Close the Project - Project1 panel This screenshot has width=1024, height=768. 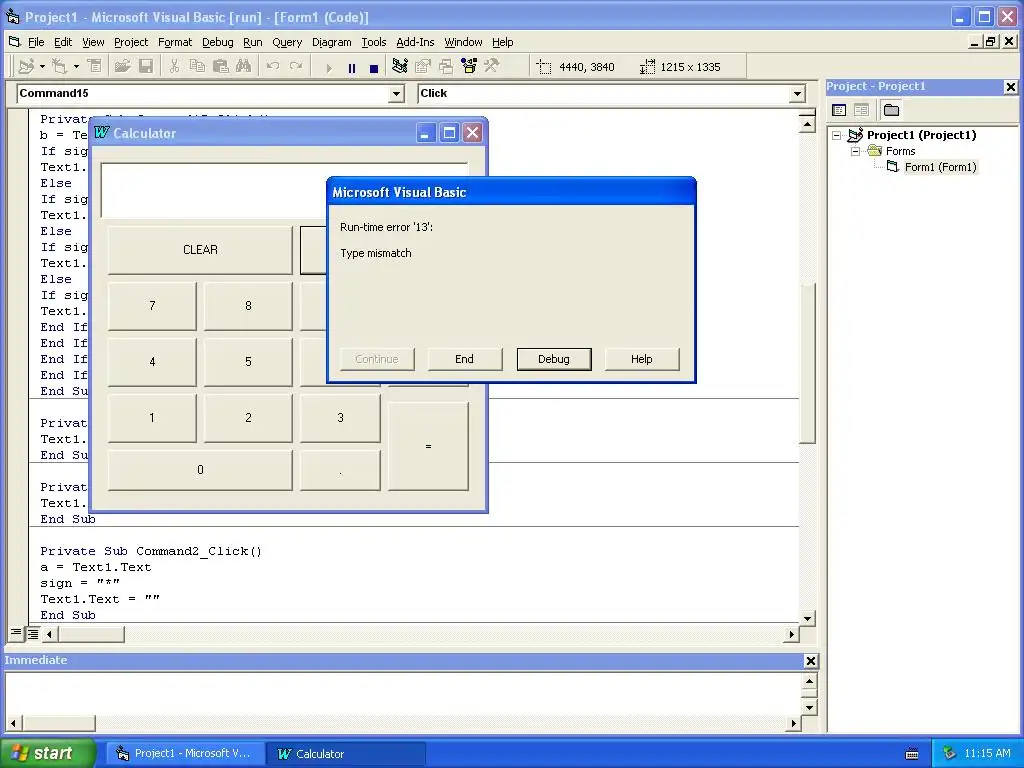pos(1010,87)
